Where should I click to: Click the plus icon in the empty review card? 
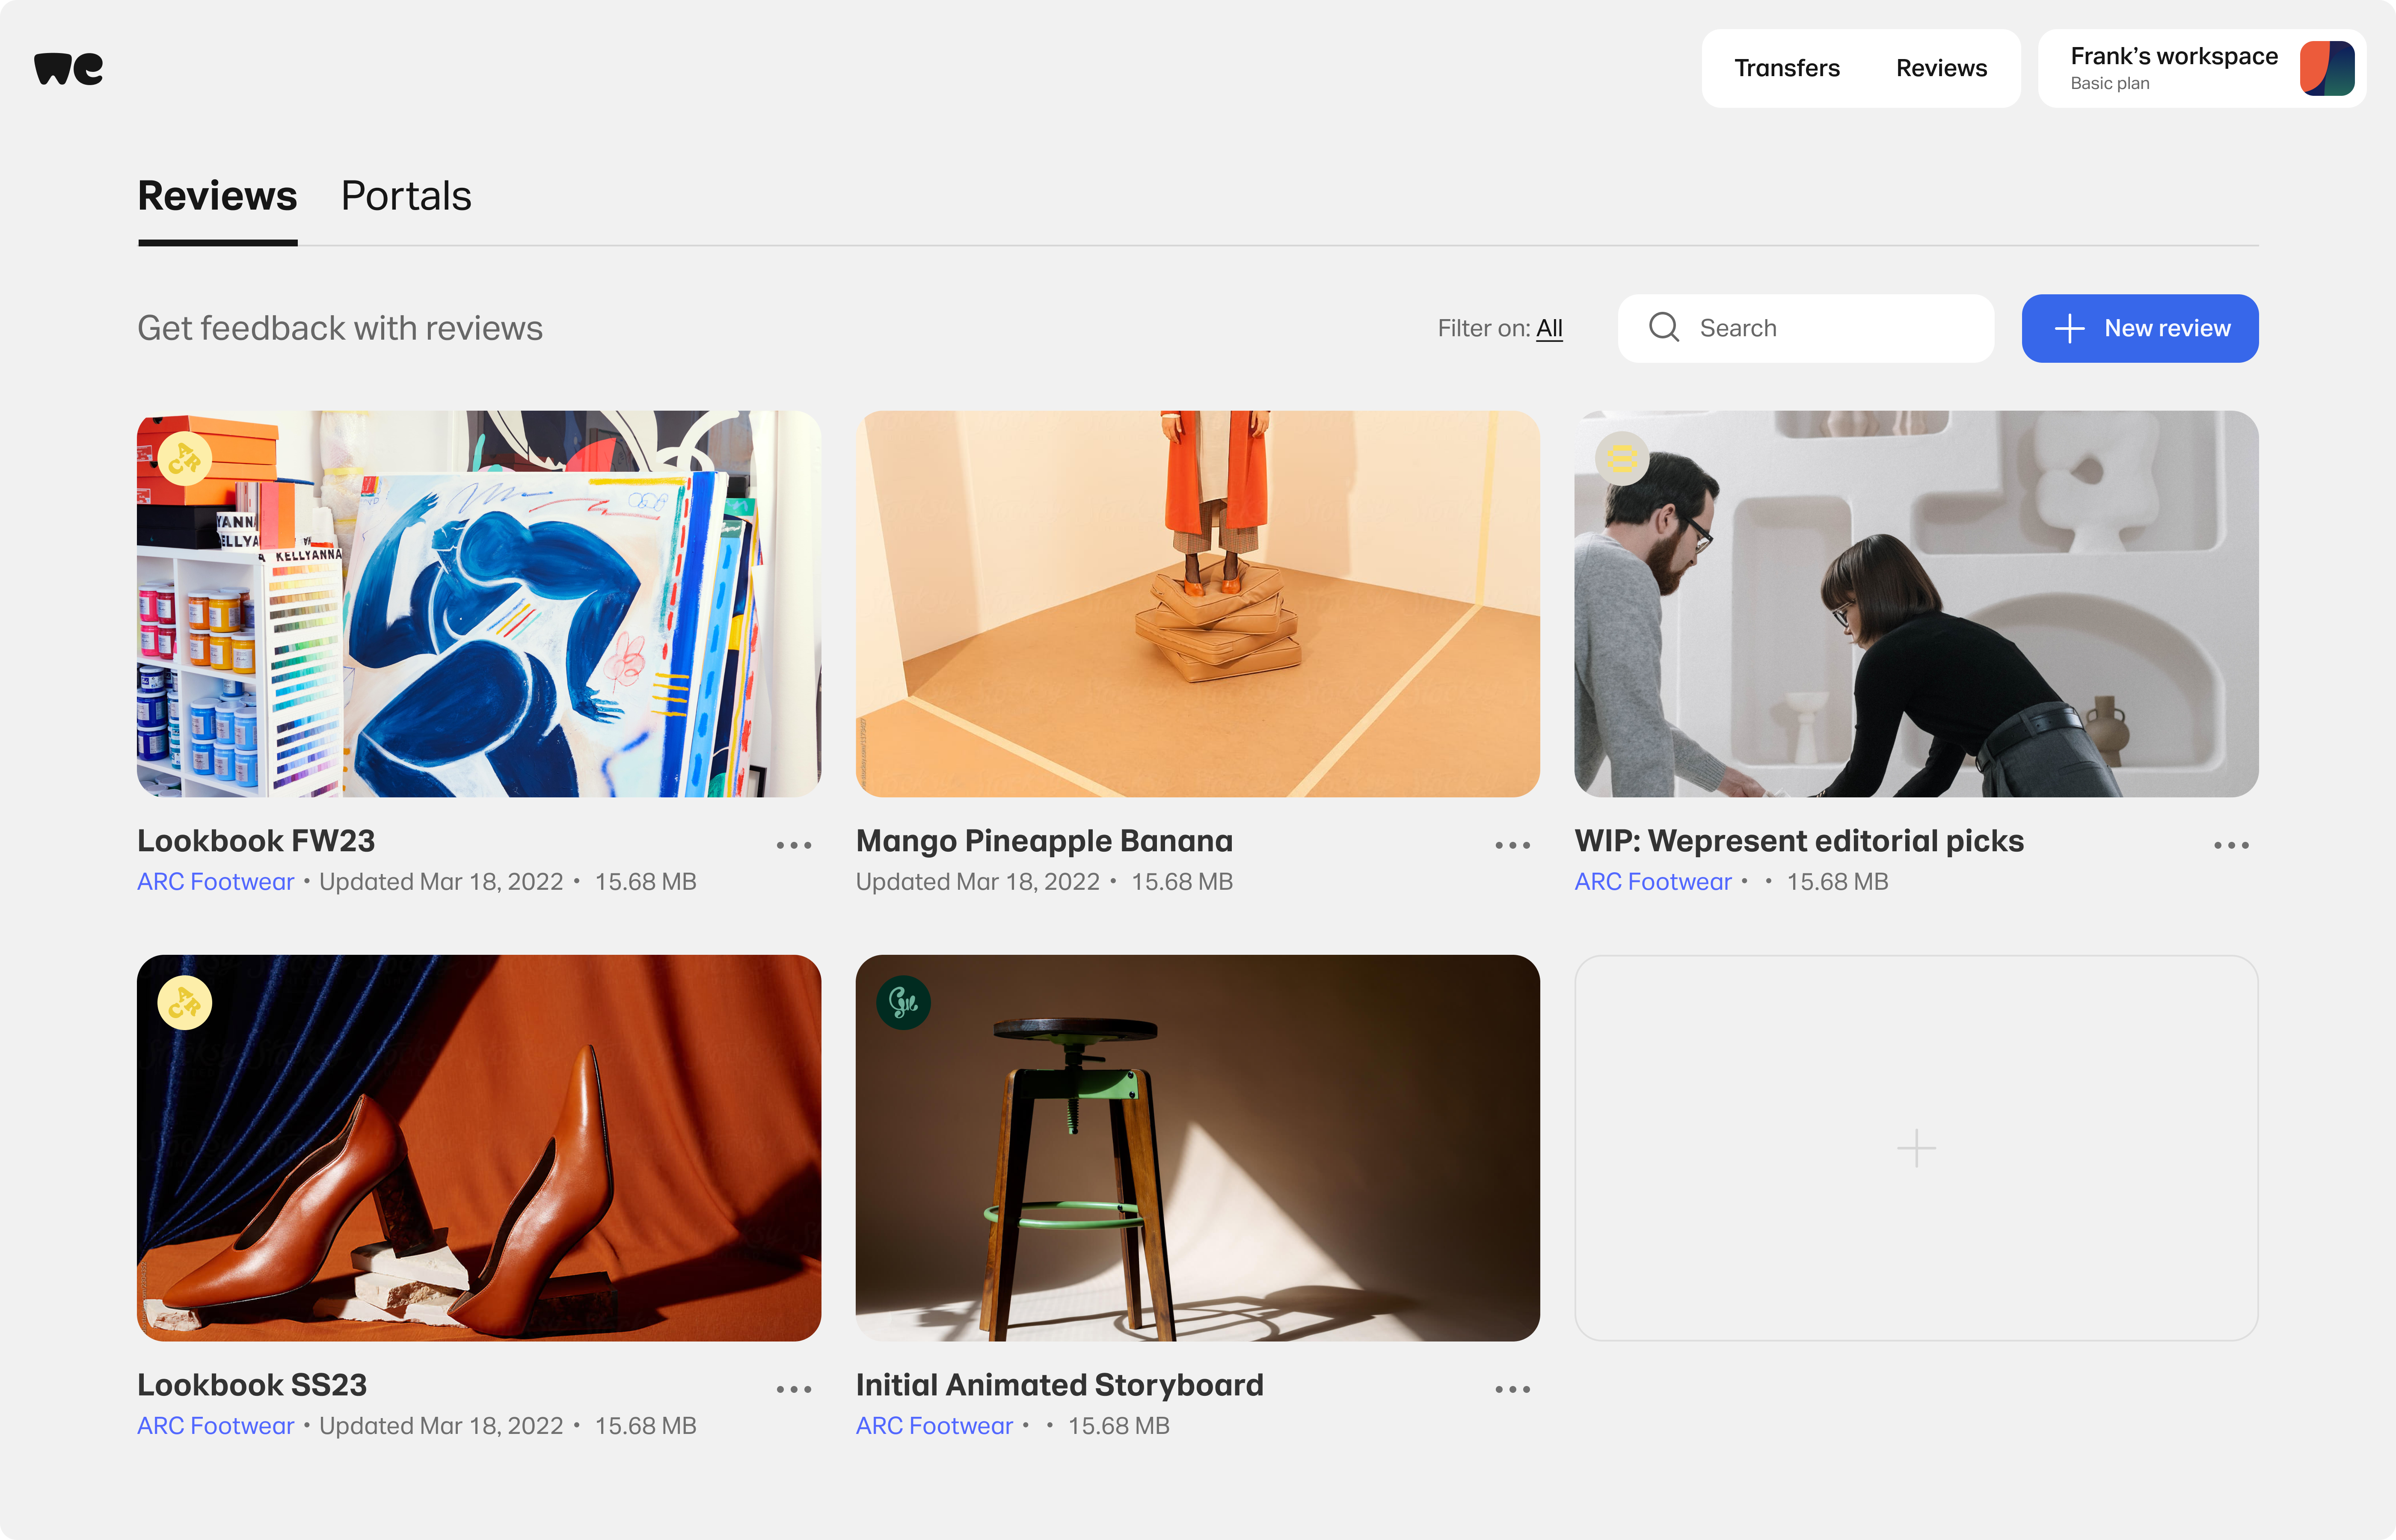pyautogui.click(x=1916, y=1148)
